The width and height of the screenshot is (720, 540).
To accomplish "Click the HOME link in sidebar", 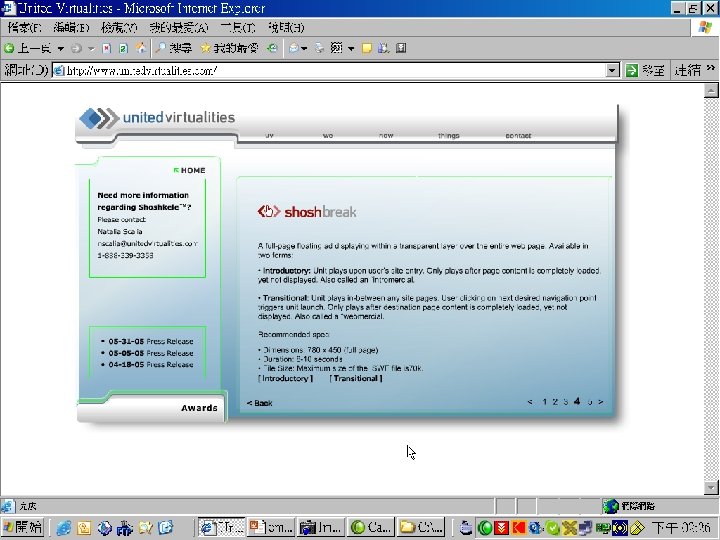I will click(189, 170).
